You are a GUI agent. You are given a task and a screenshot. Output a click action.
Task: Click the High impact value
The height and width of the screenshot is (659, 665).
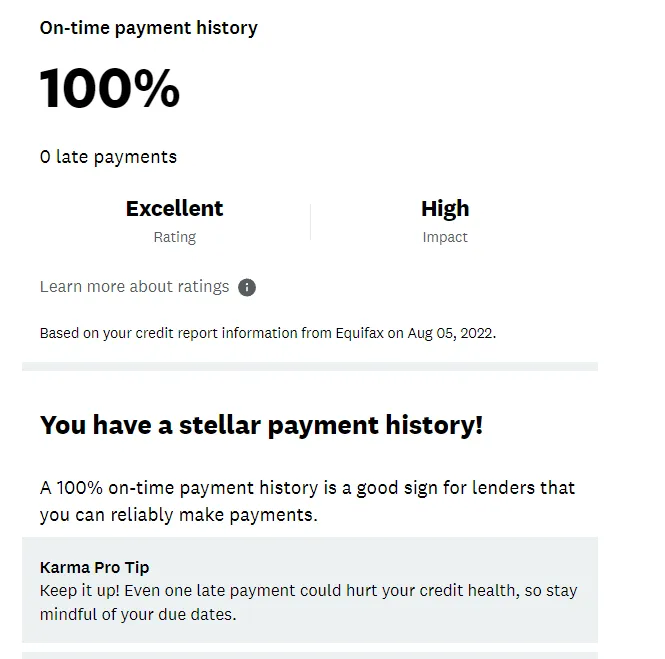[x=445, y=209]
